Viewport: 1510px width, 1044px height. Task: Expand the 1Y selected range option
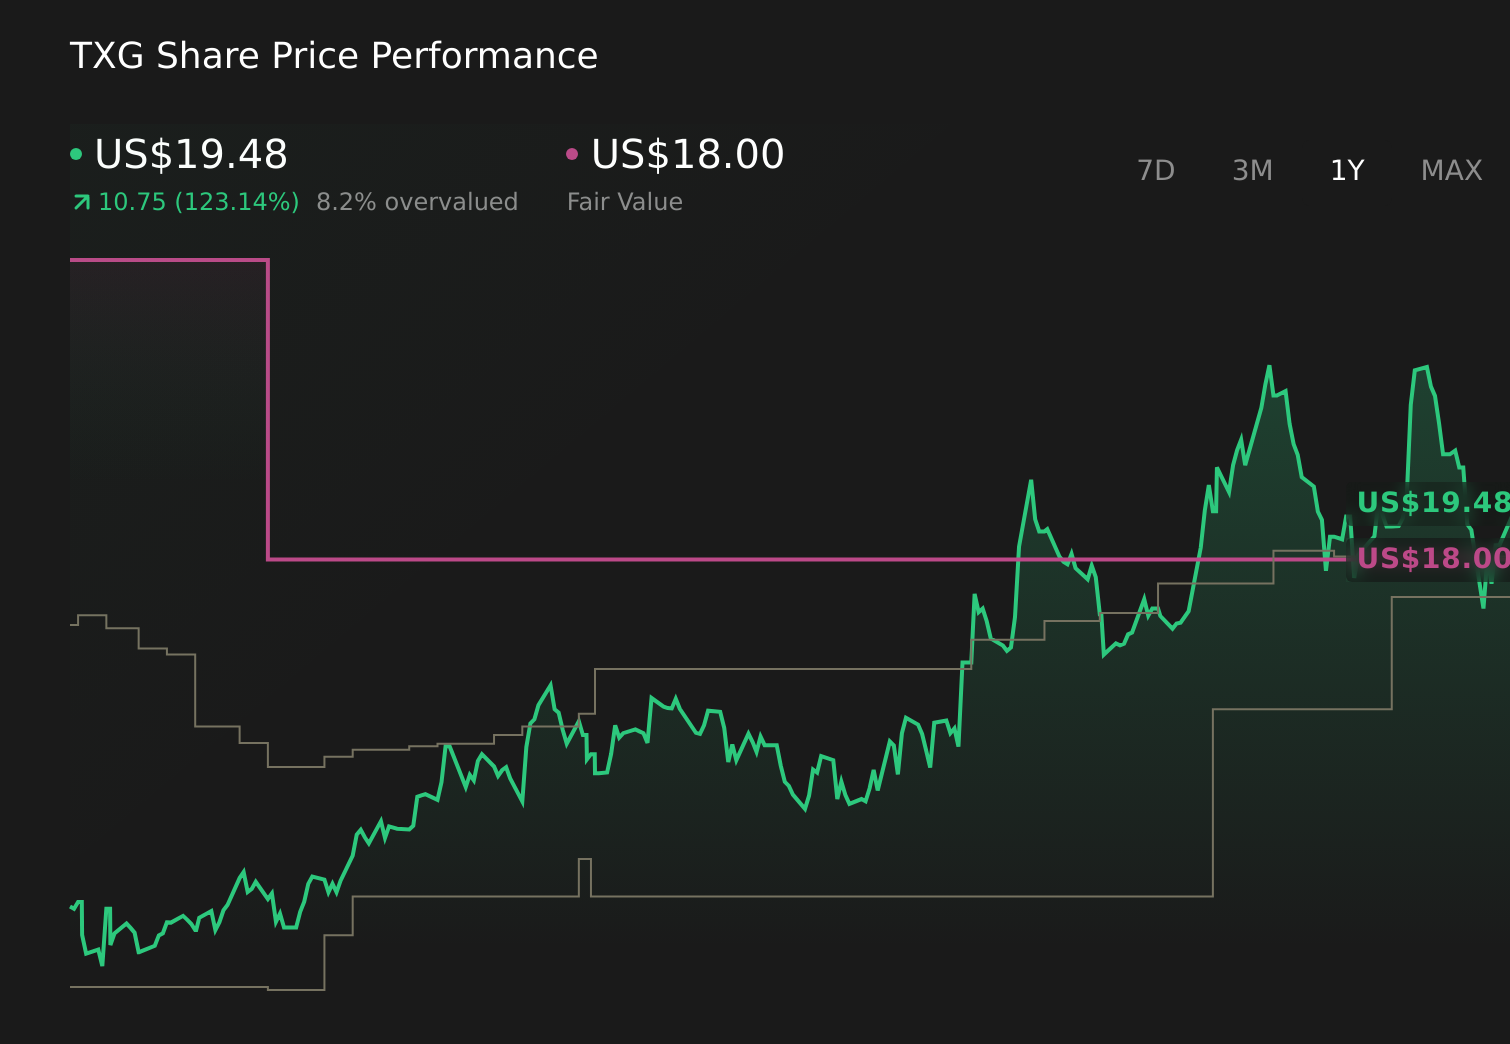(x=1346, y=170)
